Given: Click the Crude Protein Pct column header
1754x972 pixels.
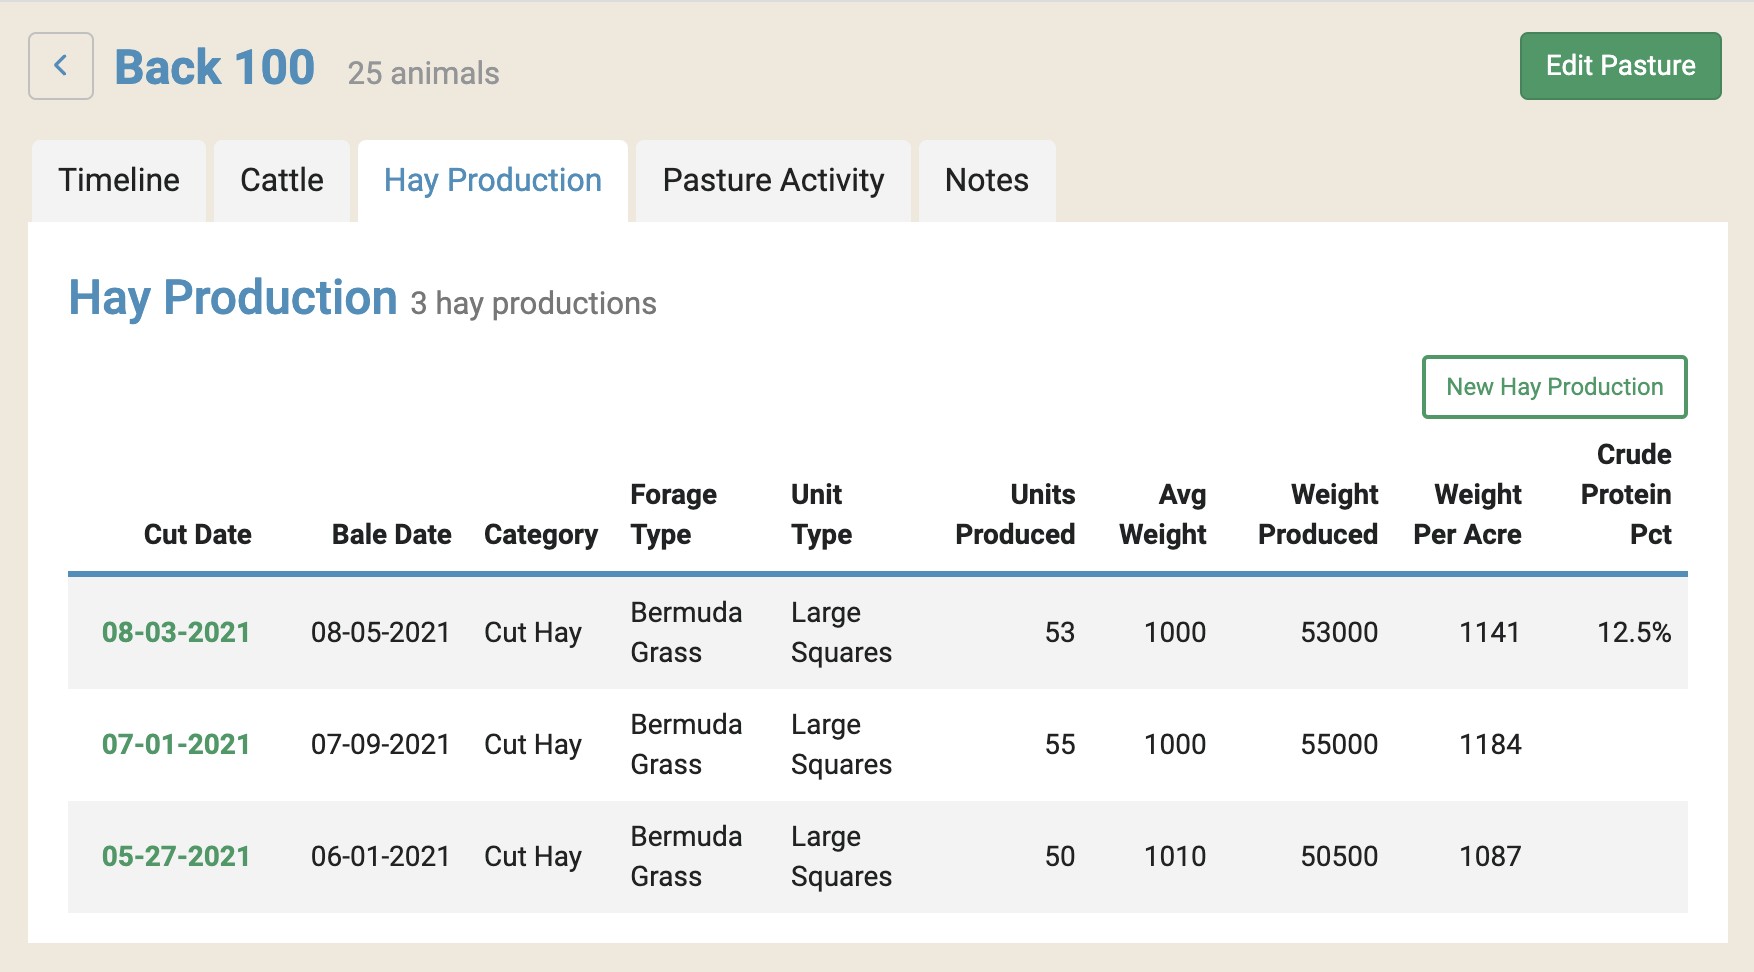Looking at the screenshot, I should click(x=1626, y=495).
